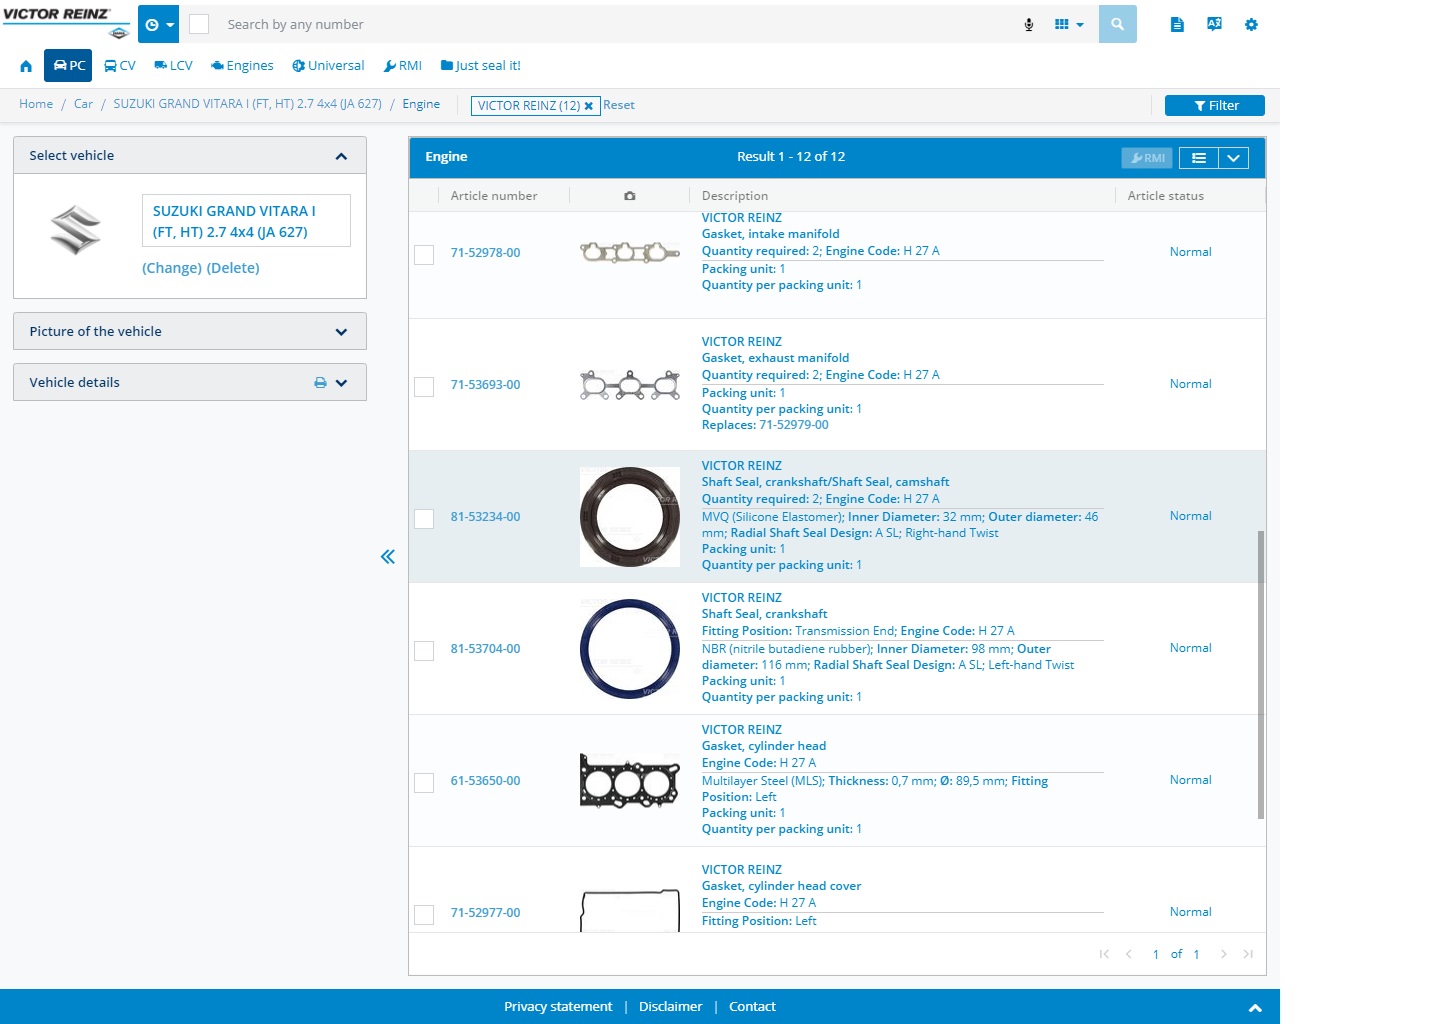Click the (Change) vehicle link

172,268
